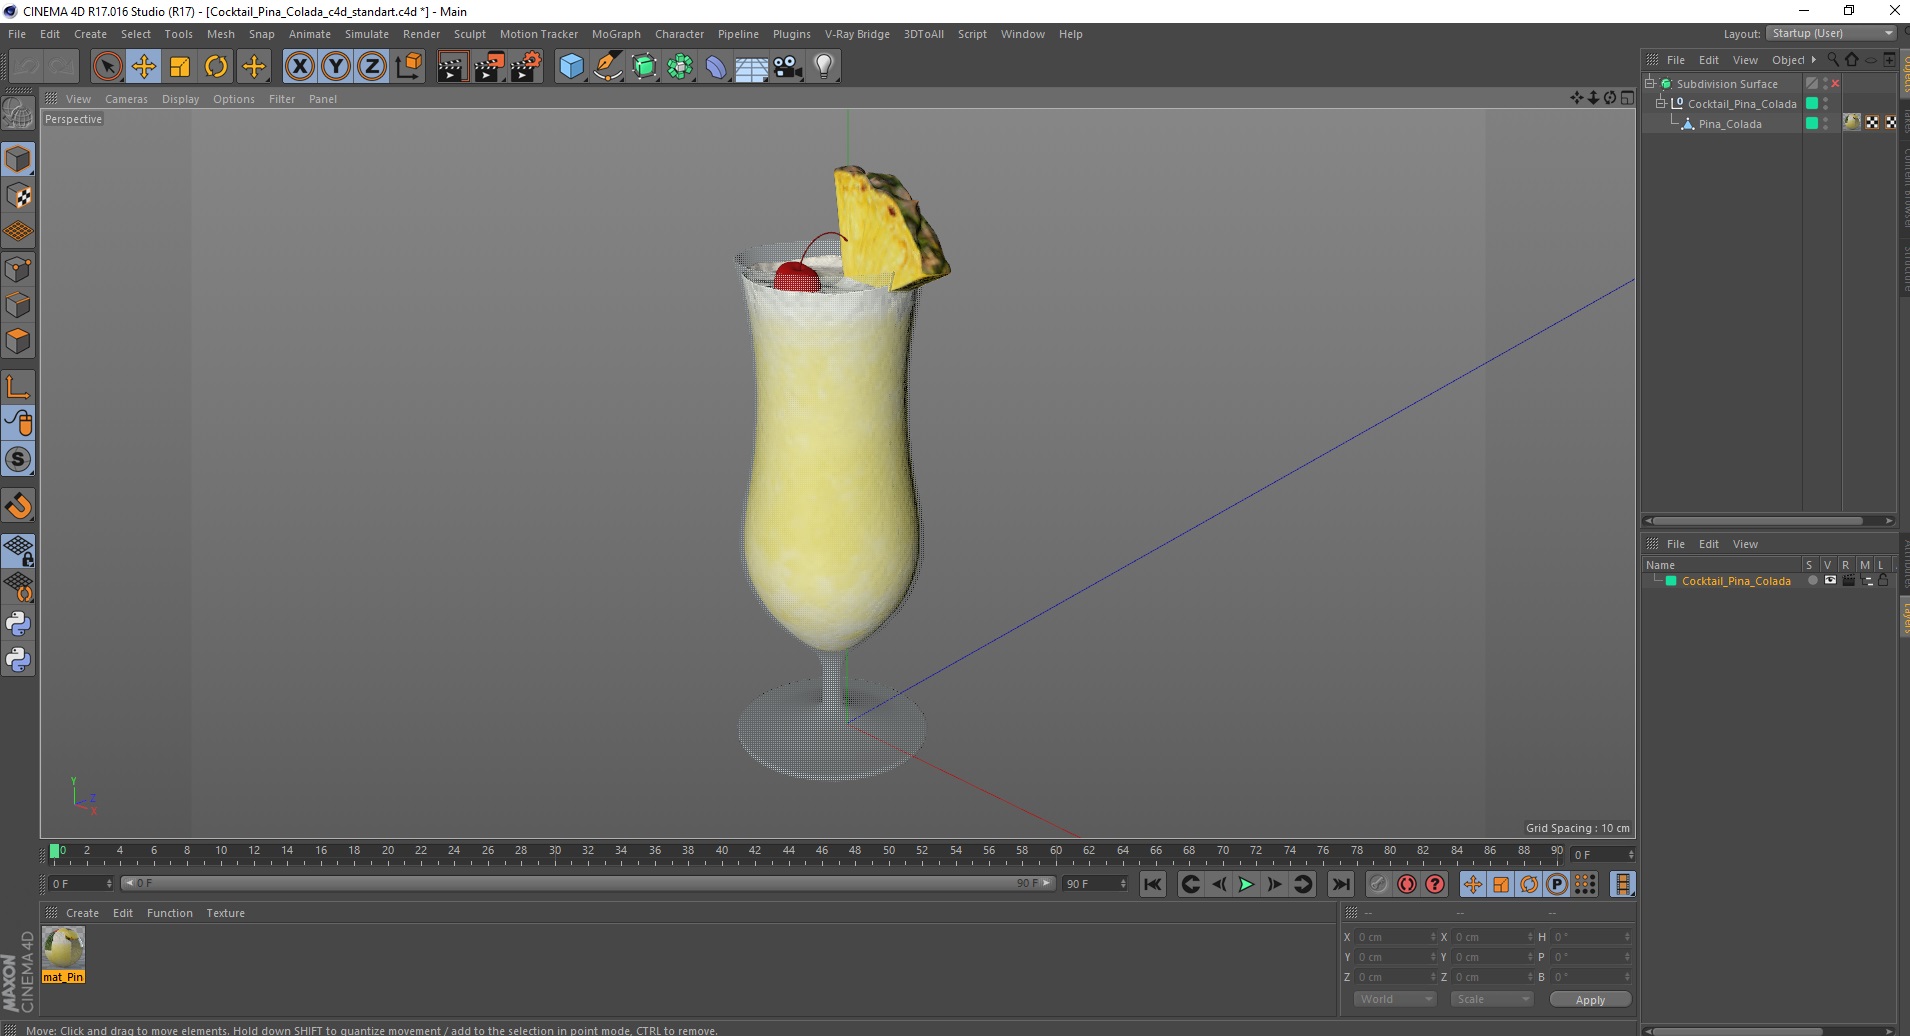Toggle position keyframe recording icon

point(1472,884)
